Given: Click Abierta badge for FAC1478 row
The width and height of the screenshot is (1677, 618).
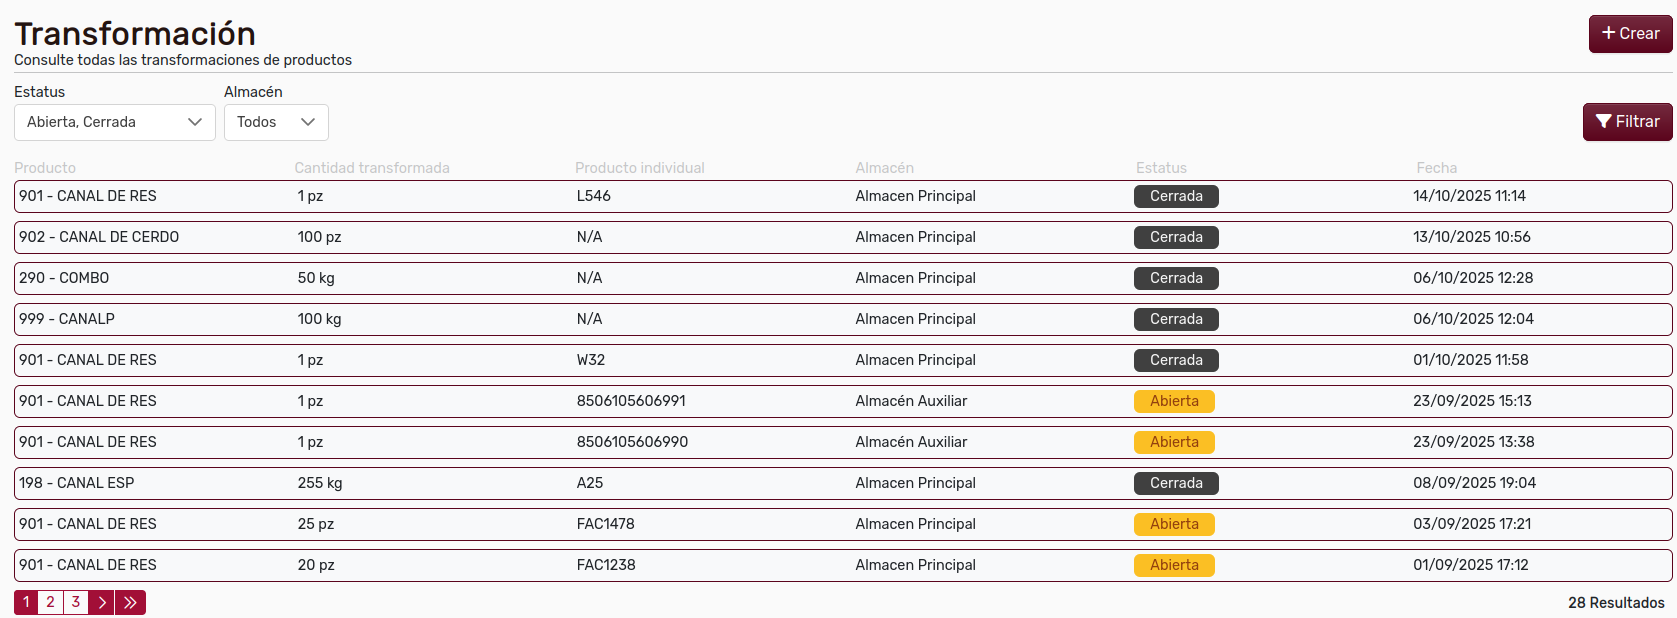Looking at the screenshot, I should click(1173, 524).
